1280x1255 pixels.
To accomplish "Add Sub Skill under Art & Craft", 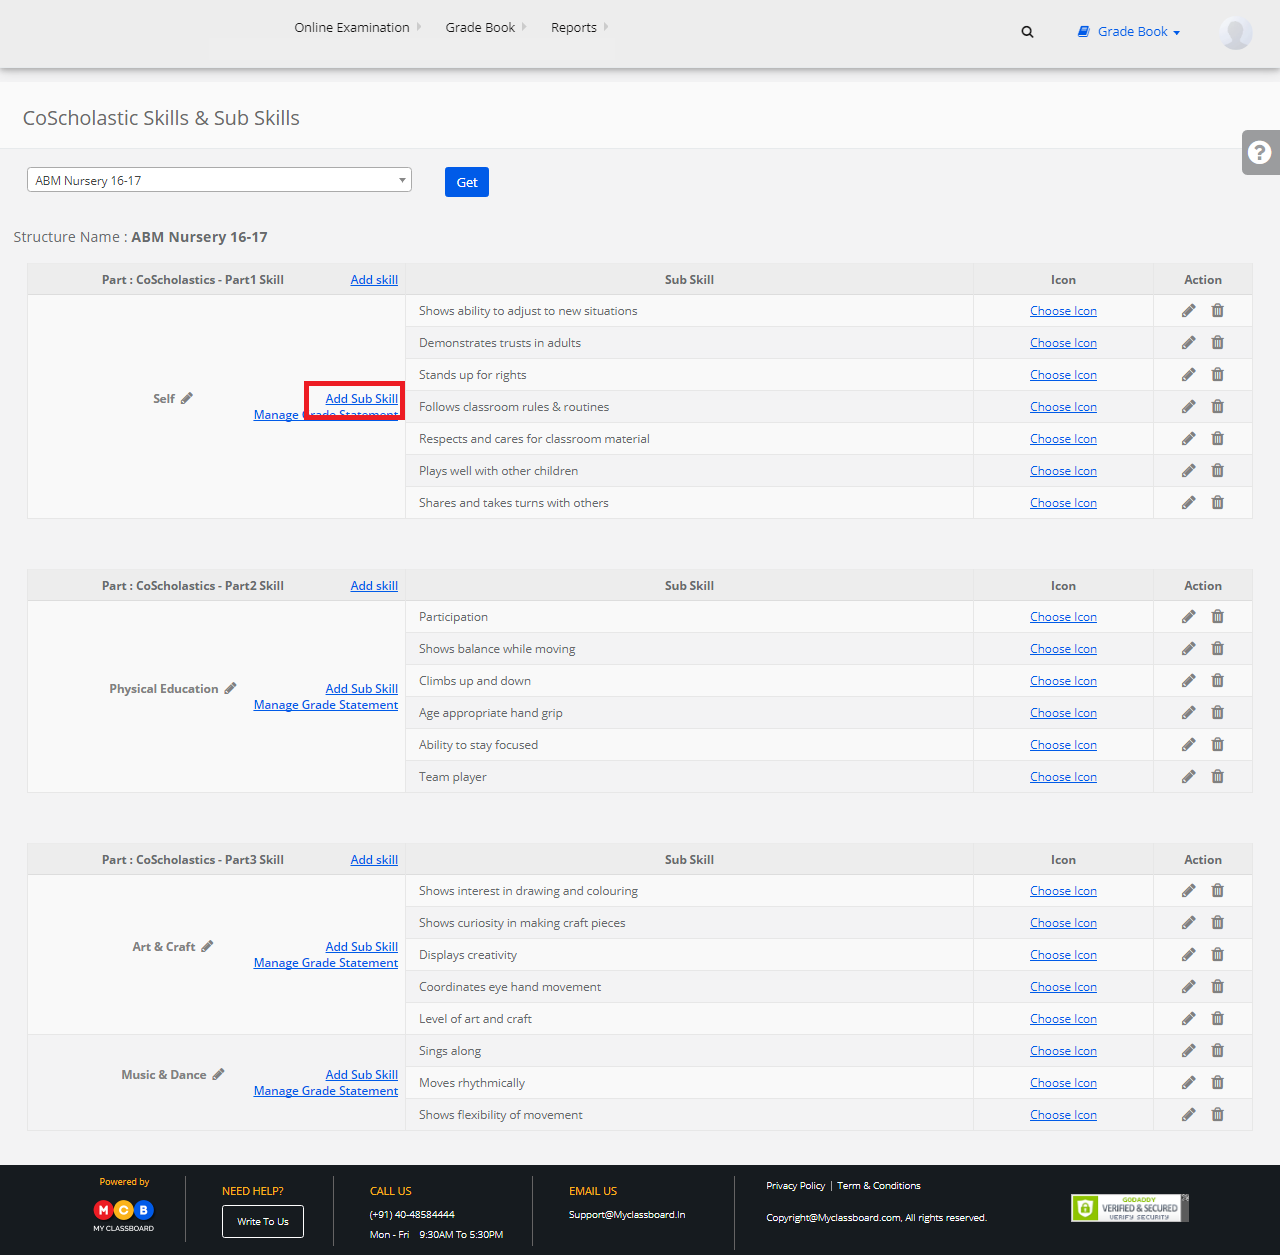I will pos(361,947).
